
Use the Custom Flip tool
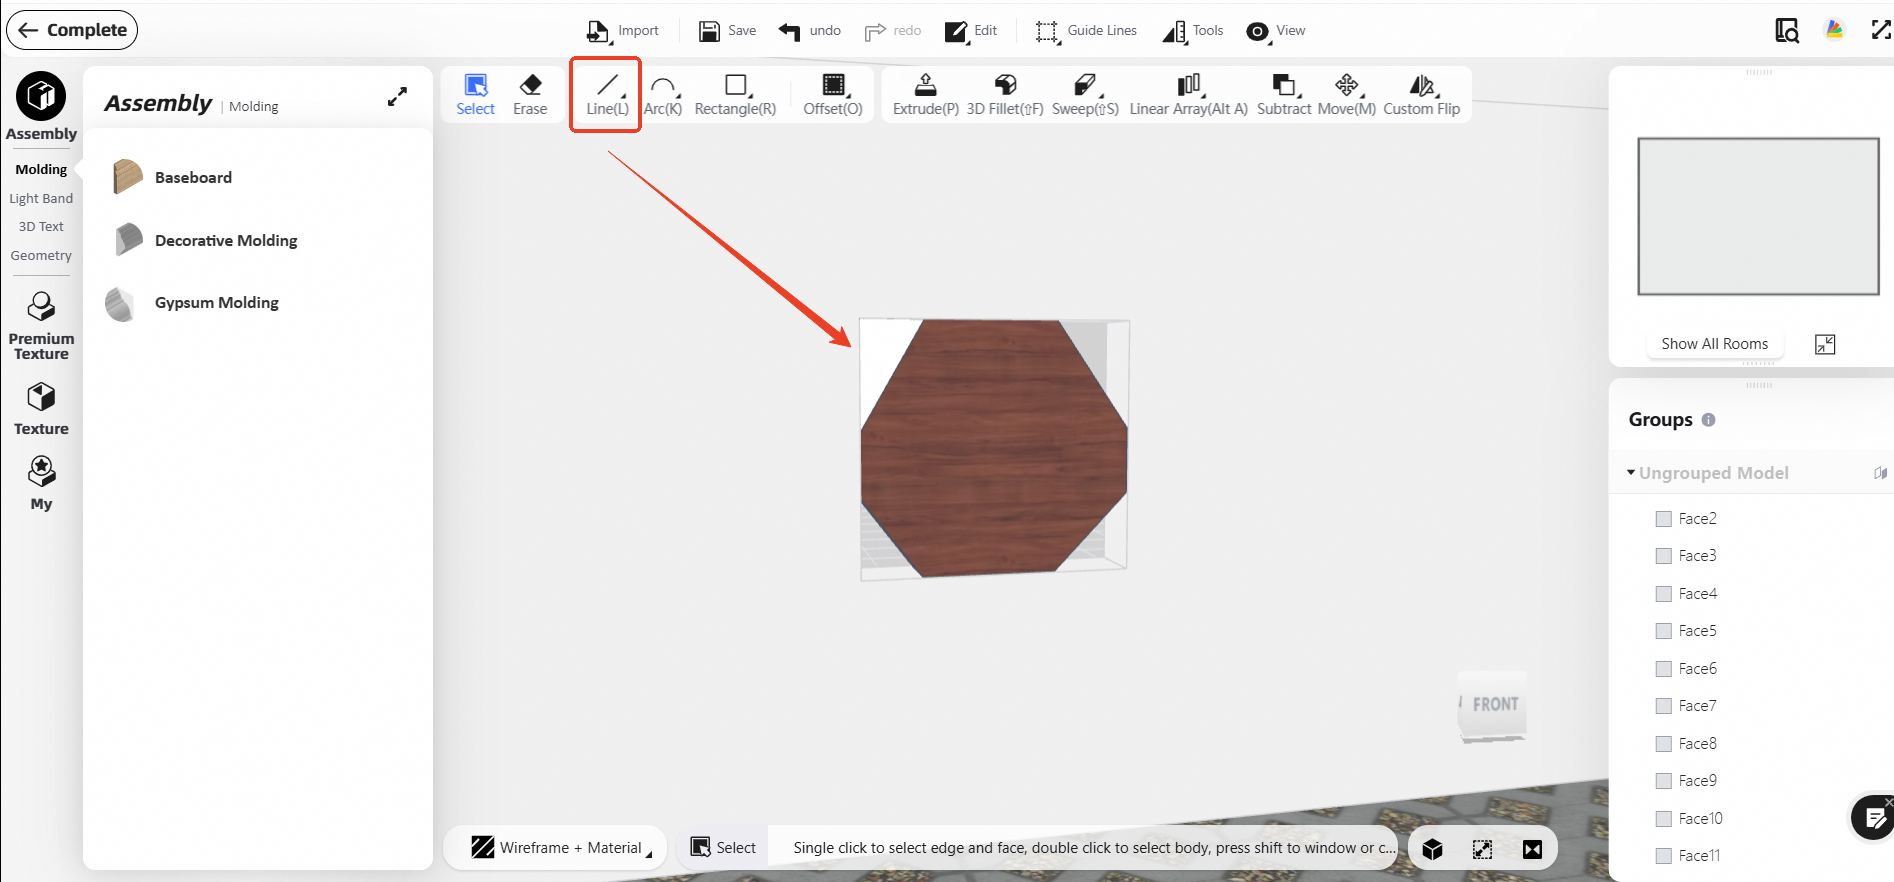[x=1422, y=95]
